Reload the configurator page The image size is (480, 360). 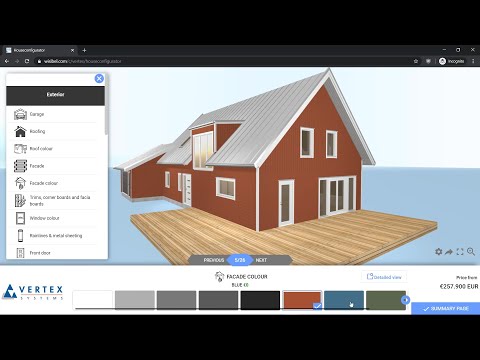(x=27, y=61)
